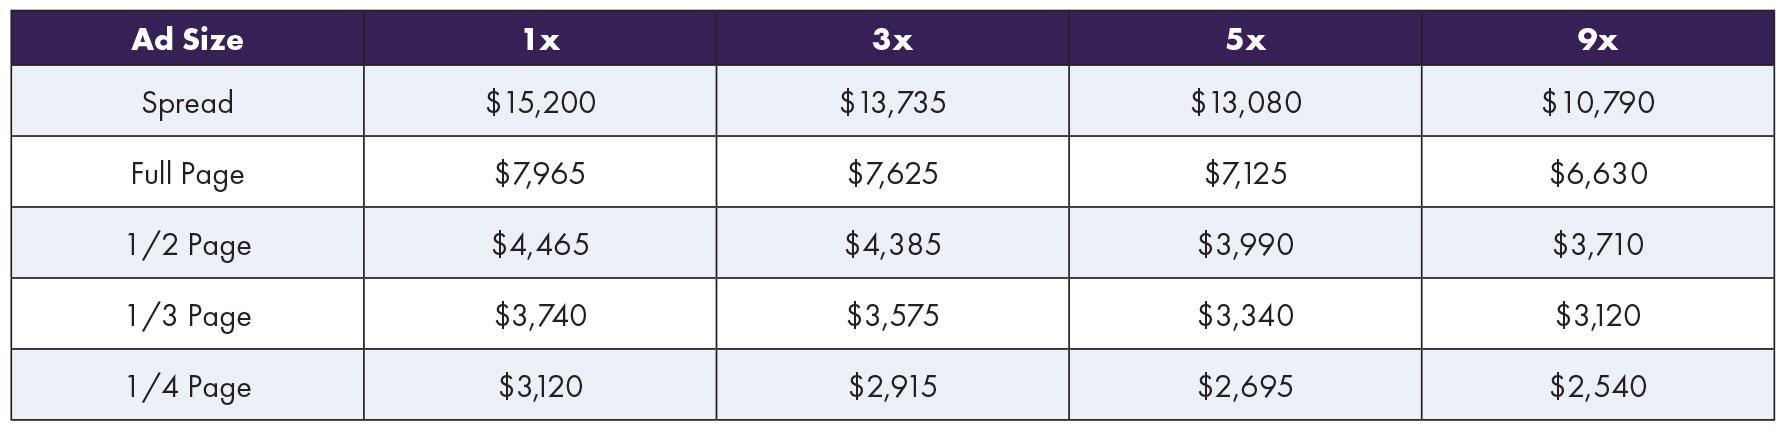Viewport: 1789px width, 436px height.
Task: Click the 1/3 Page row label
Action: tap(187, 315)
